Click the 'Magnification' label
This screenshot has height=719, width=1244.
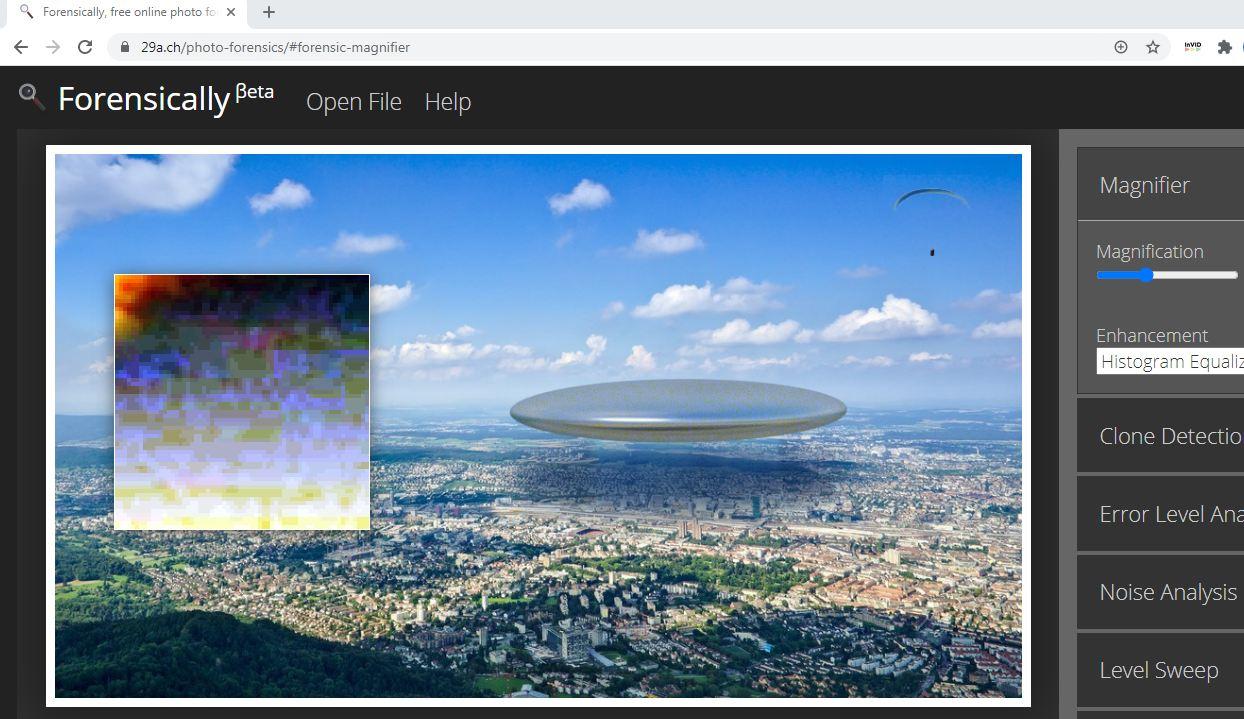(x=1149, y=251)
